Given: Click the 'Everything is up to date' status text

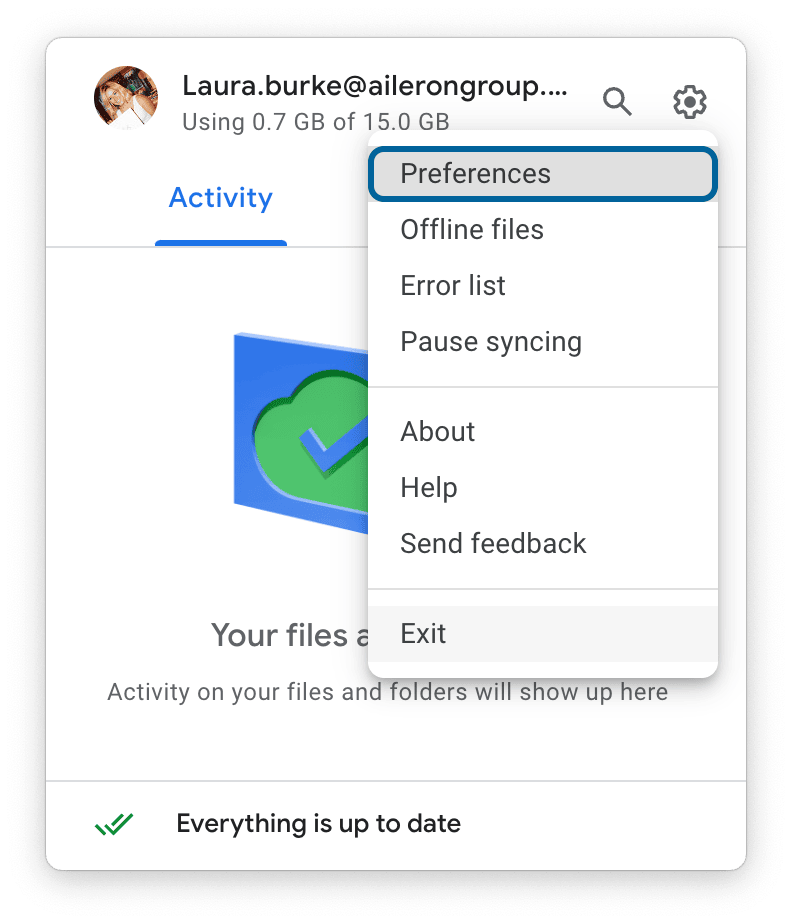Looking at the screenshot, I should [x=318, y=824].
